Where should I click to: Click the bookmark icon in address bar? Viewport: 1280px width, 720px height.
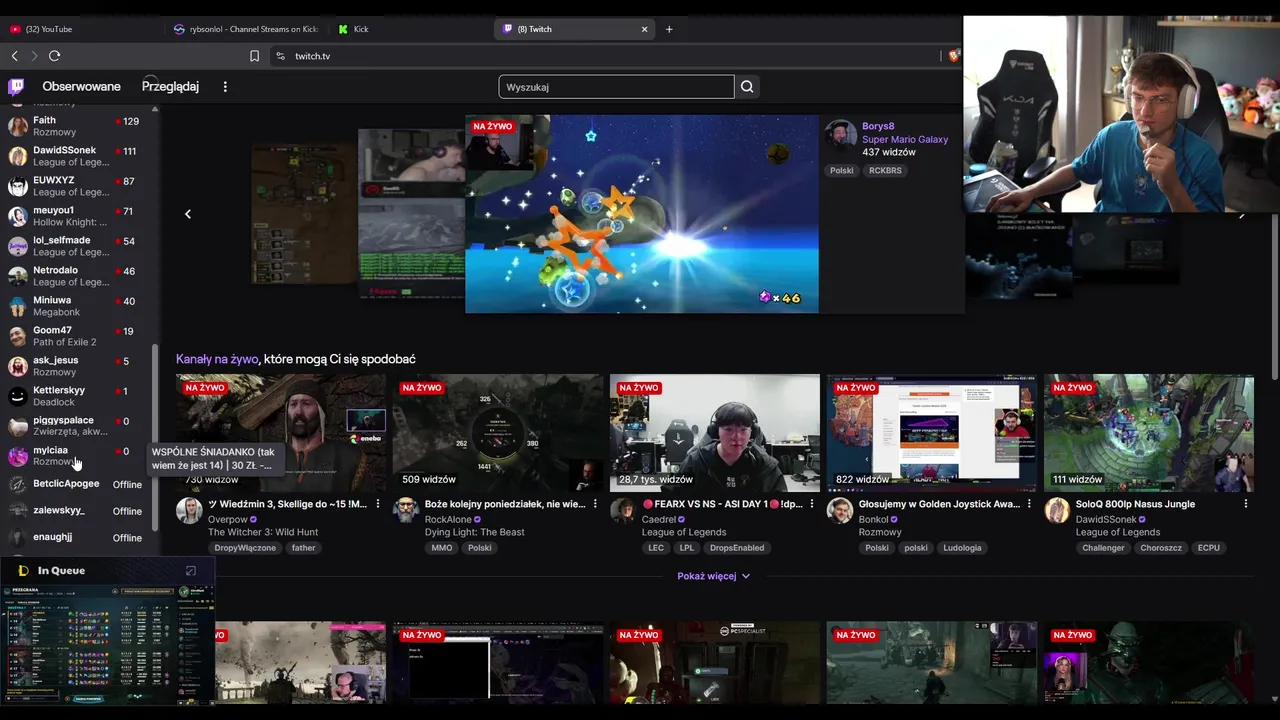pos(254,56)
